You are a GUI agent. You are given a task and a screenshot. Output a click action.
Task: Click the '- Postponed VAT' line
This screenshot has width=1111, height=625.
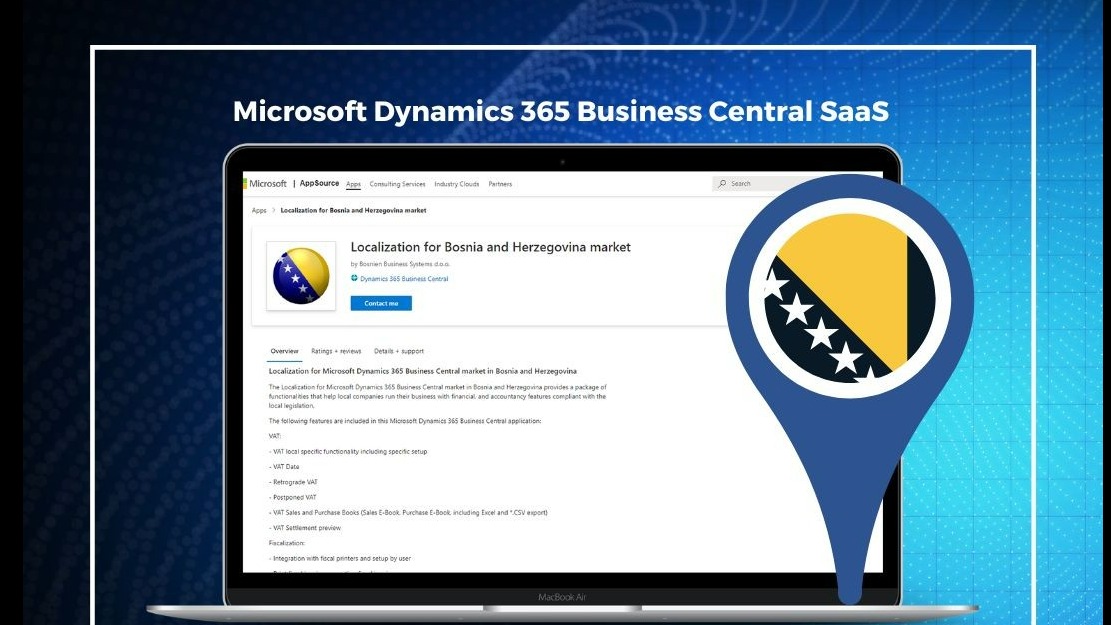(x=293, y=497)
